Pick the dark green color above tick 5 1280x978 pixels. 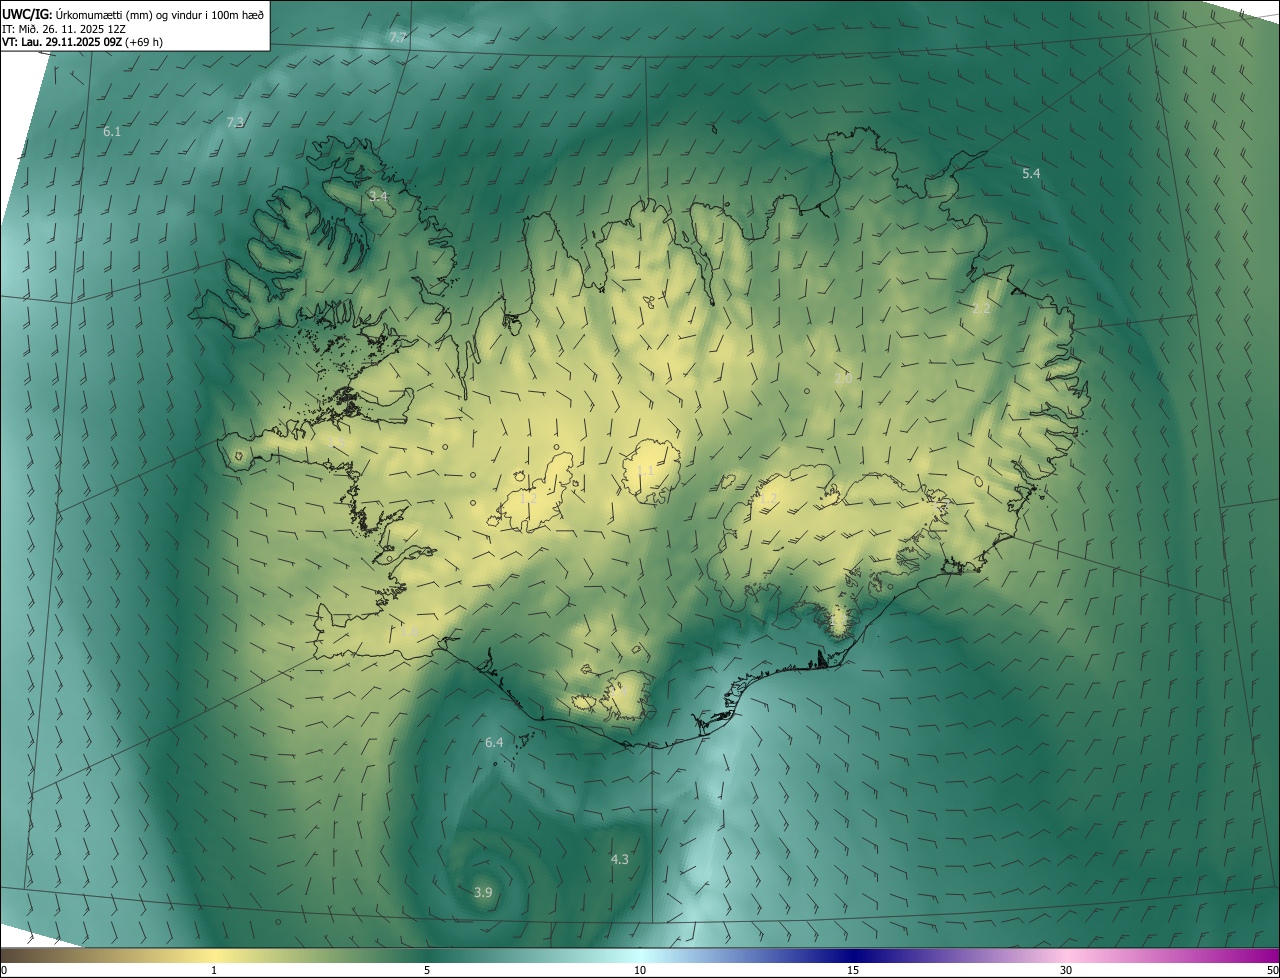pyautogui.click(x=427, y=956)
